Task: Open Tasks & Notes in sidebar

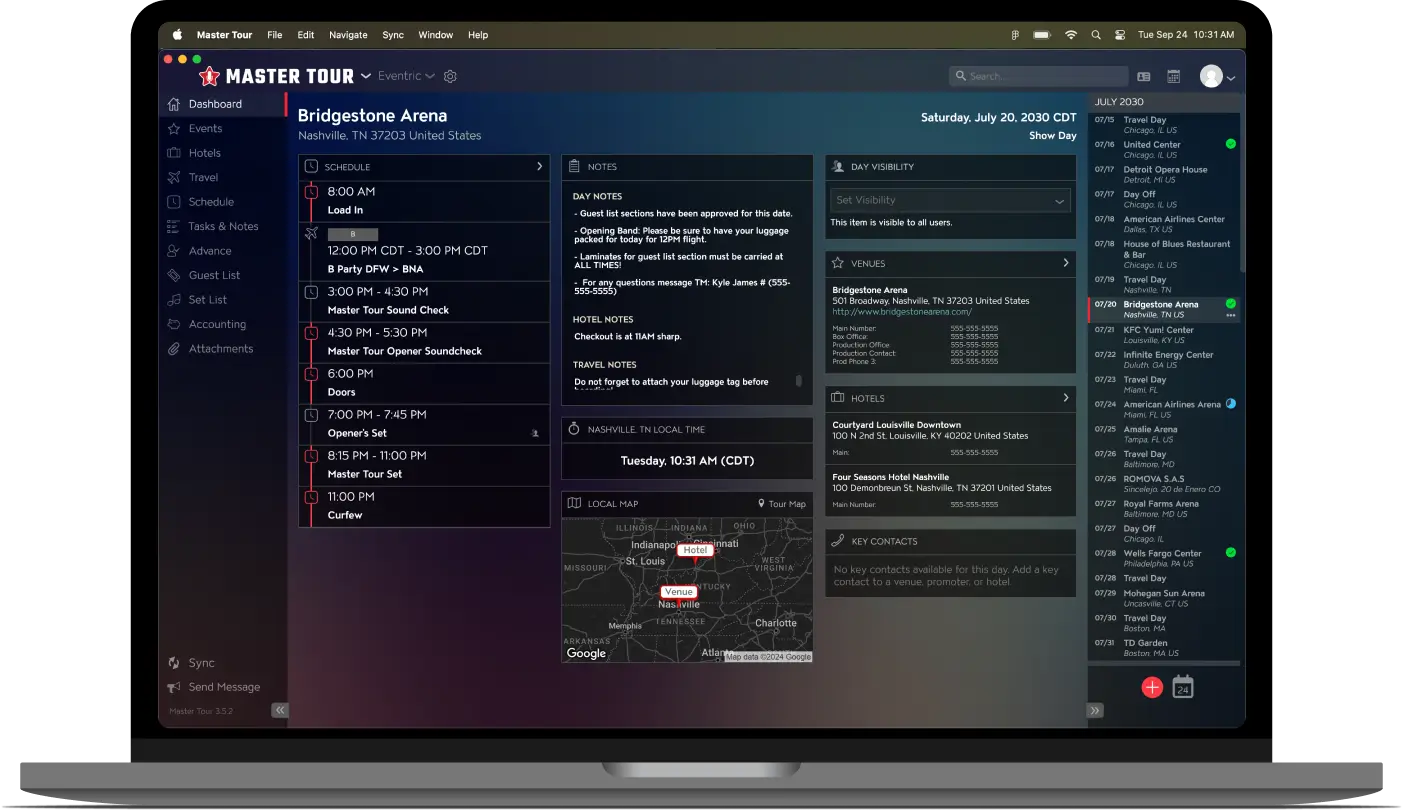Action: coord(222,226)
